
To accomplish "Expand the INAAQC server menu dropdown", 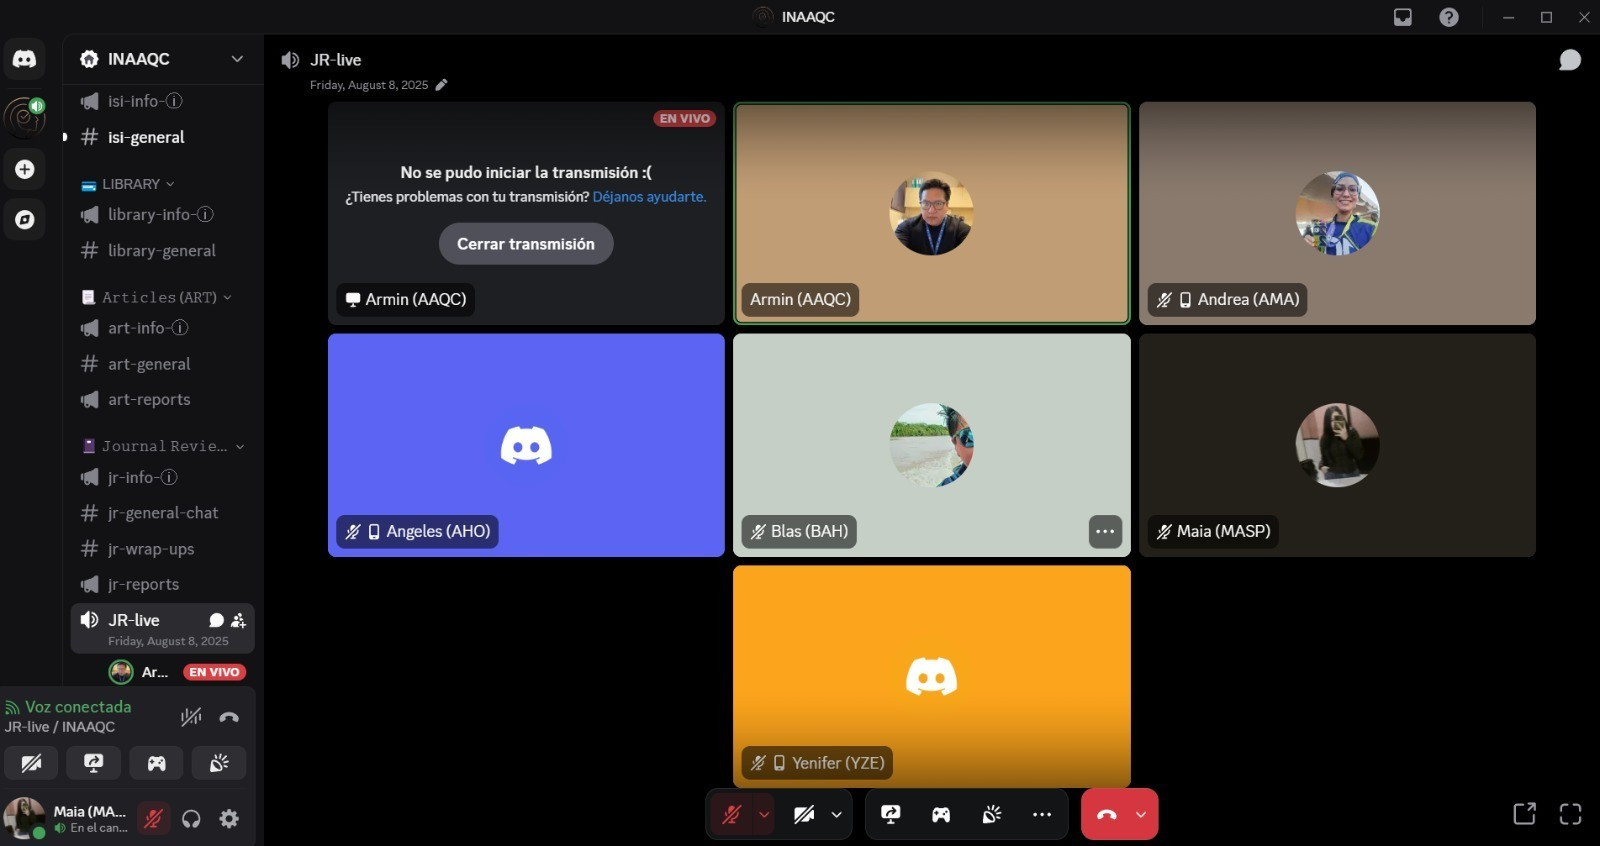I will click(237, 59).
